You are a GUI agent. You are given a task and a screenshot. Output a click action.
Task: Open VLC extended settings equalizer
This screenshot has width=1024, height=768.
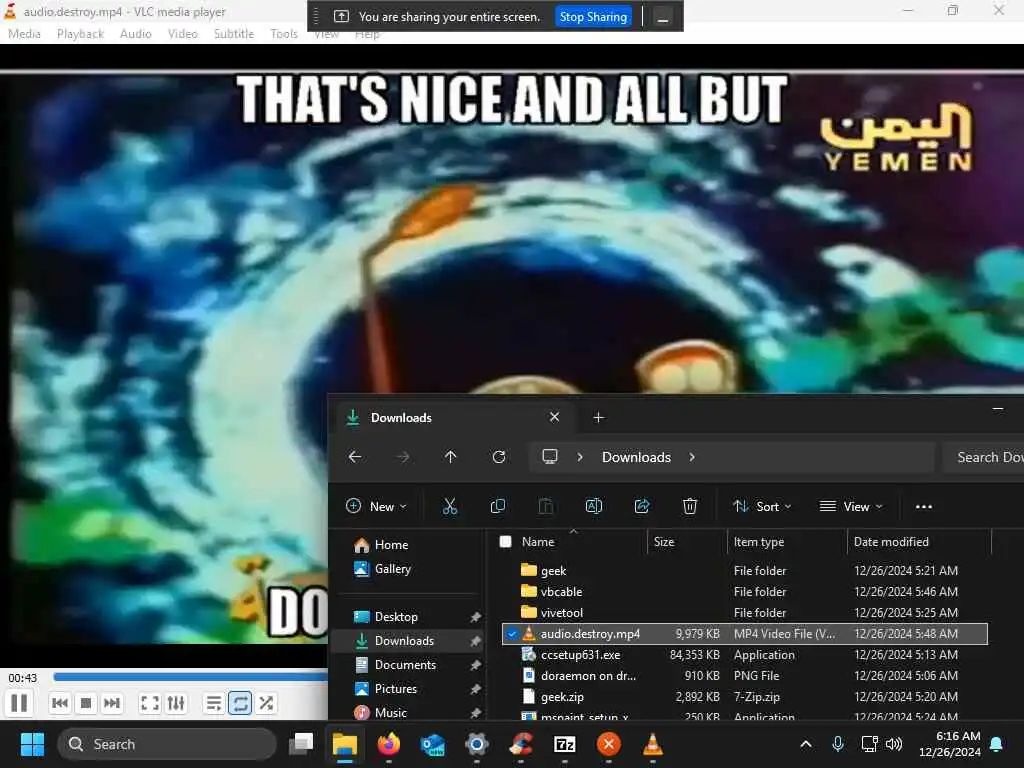click(176, 703)
